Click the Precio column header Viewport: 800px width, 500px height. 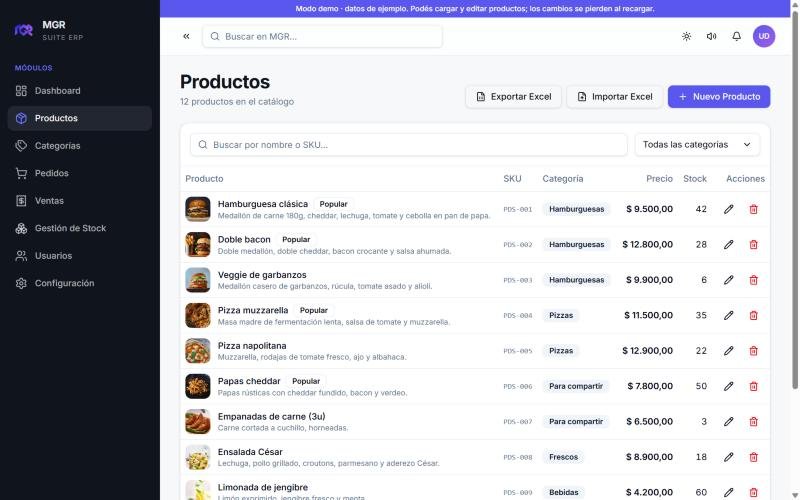pyautogui.click(x=659, y=179)
